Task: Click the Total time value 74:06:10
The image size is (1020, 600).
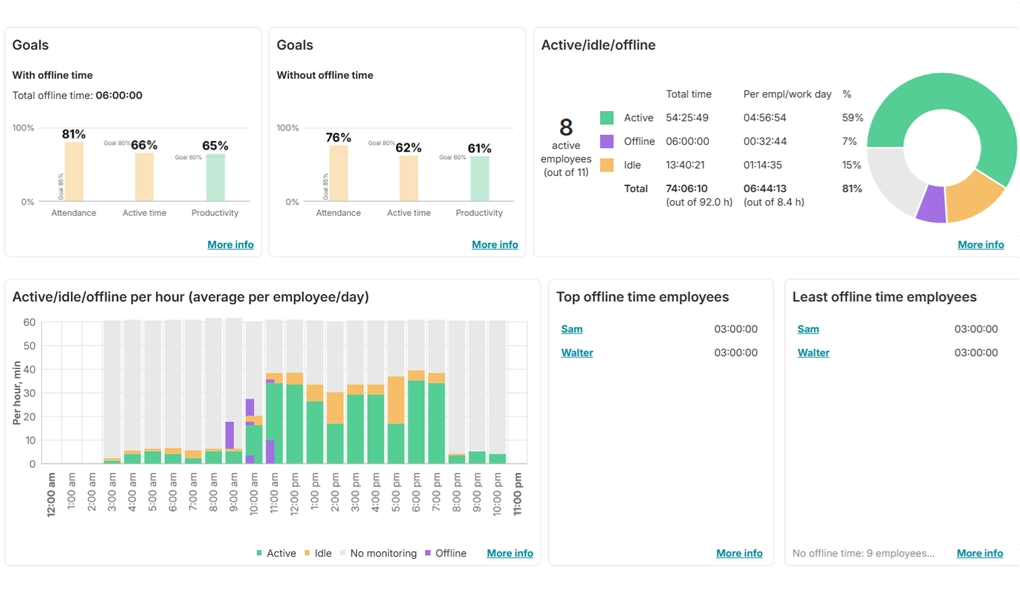Action: [x=687, y=189]
